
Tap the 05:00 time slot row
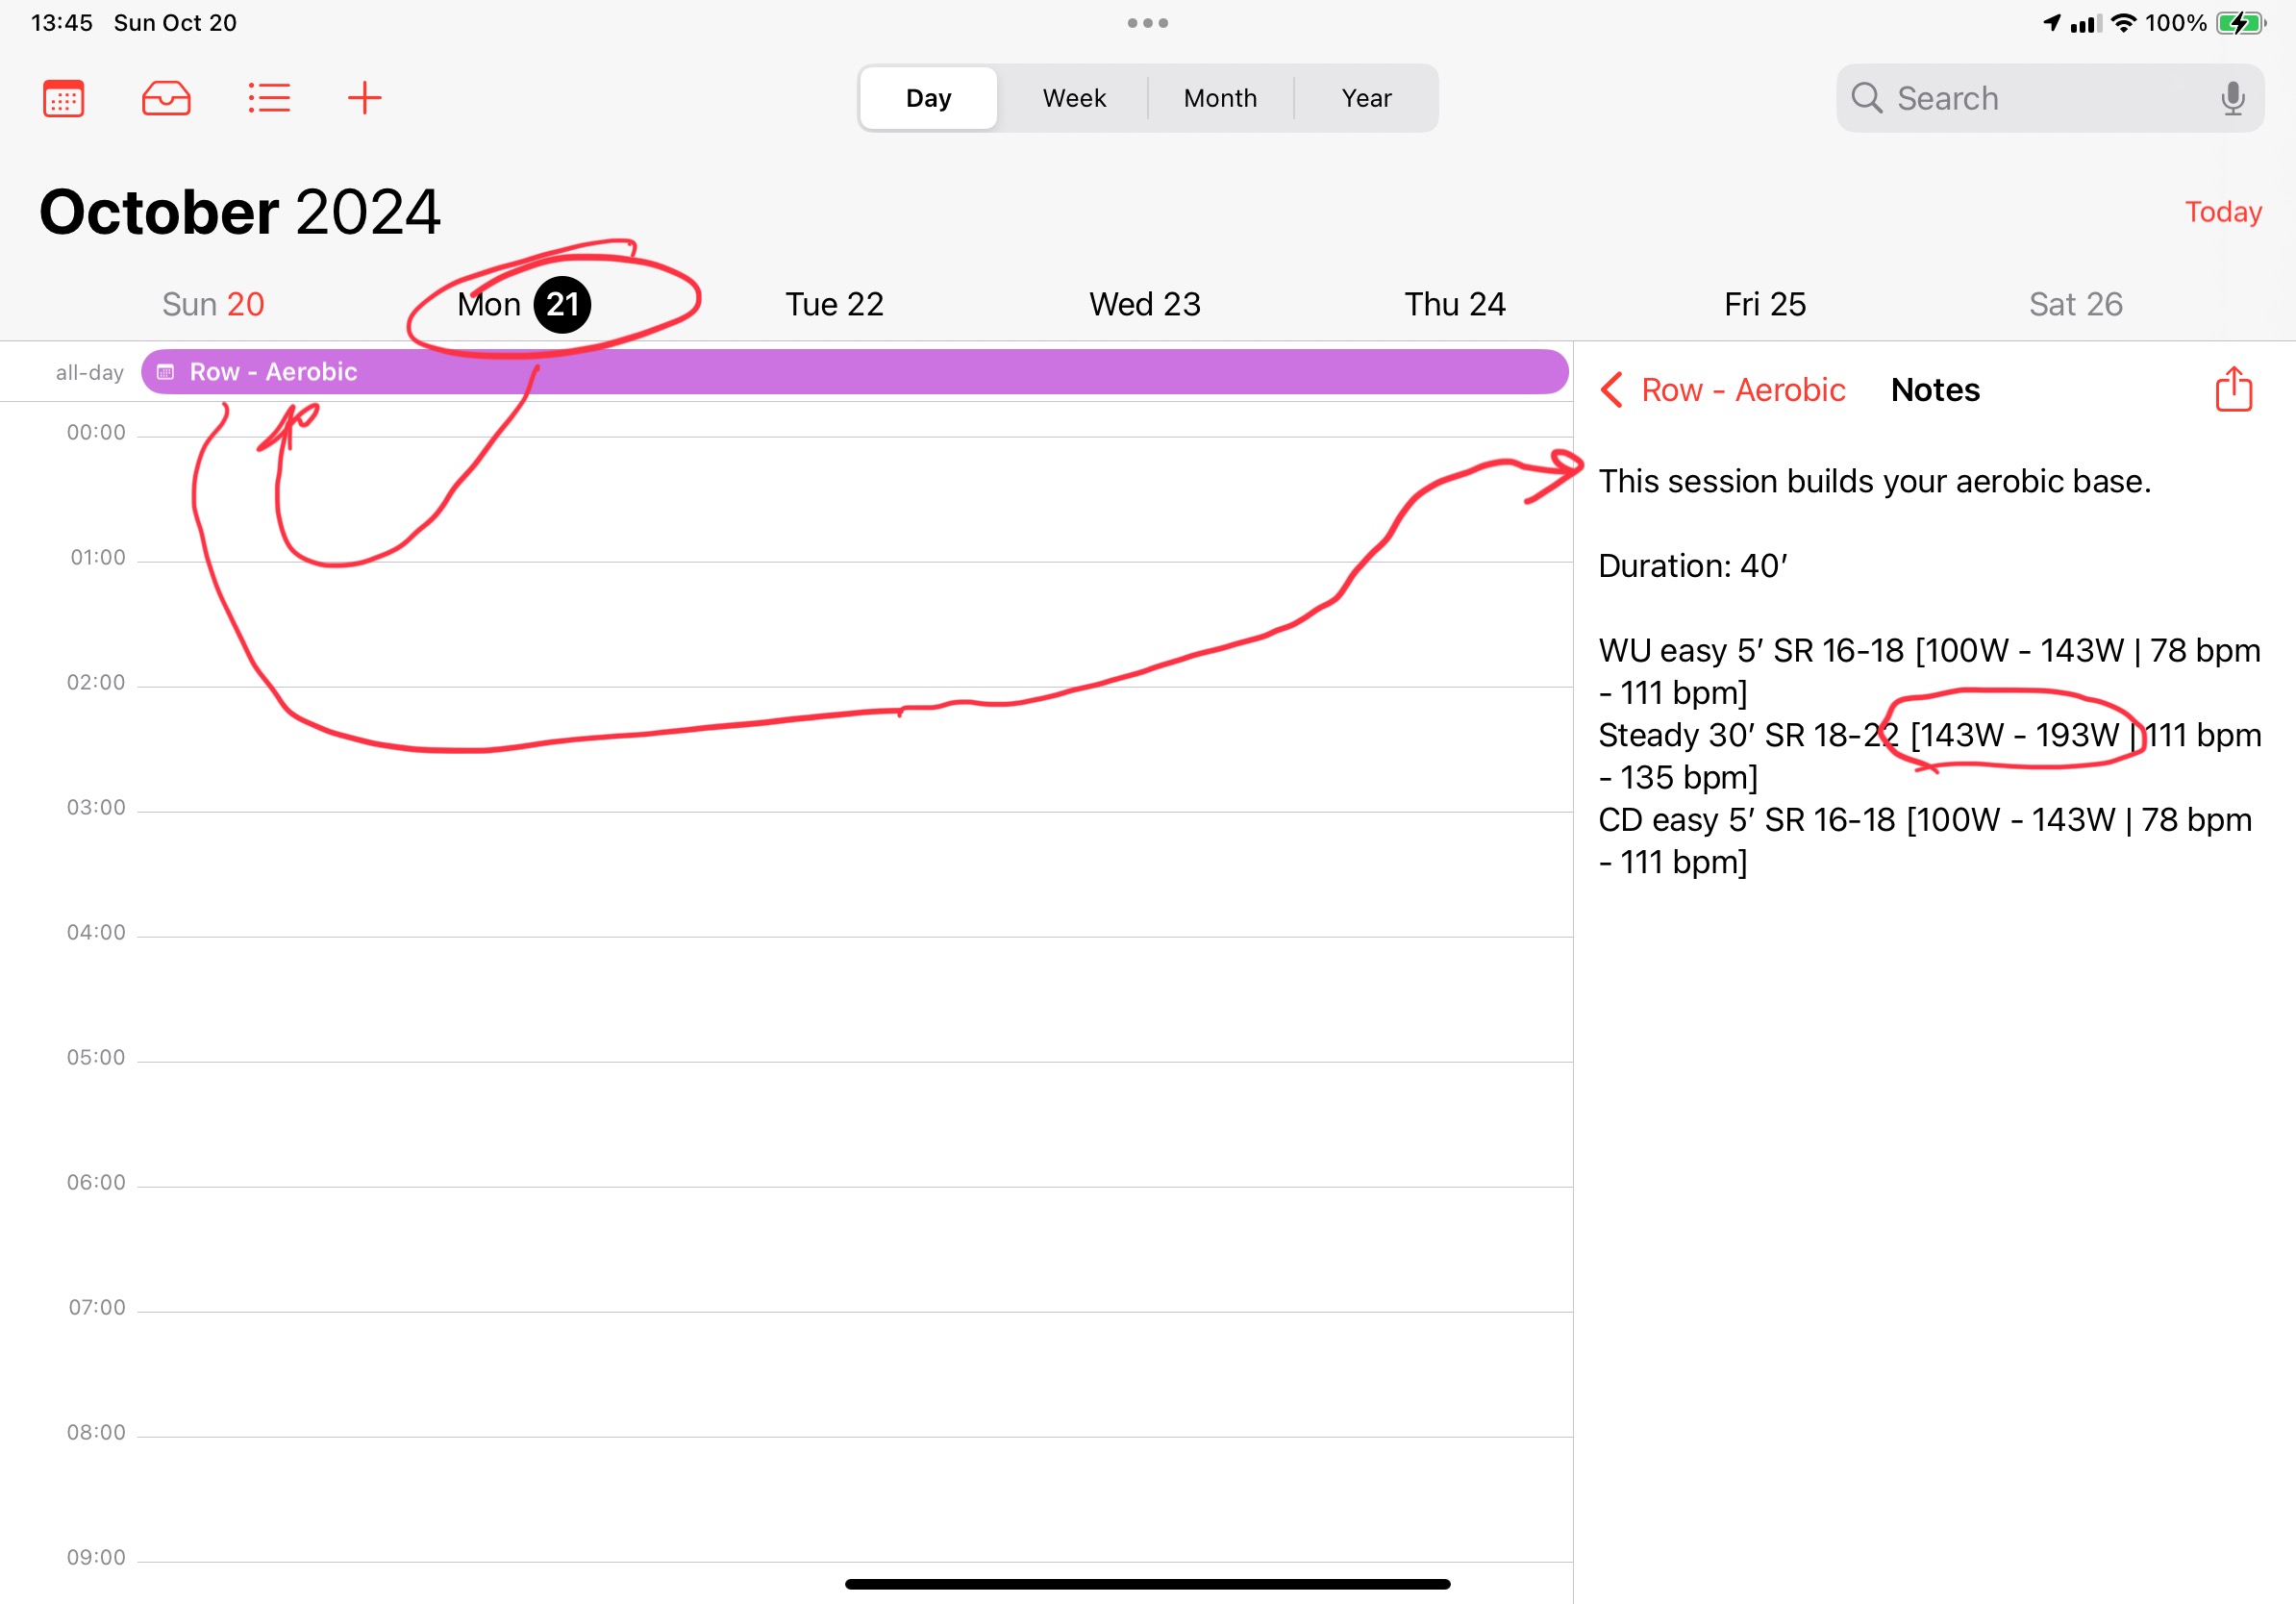point(855,1124)
